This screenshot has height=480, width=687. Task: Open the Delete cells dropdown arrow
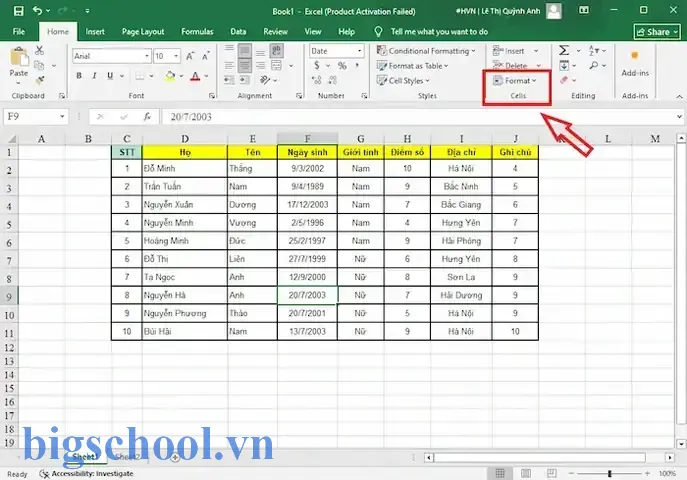(x=538, y=66)
